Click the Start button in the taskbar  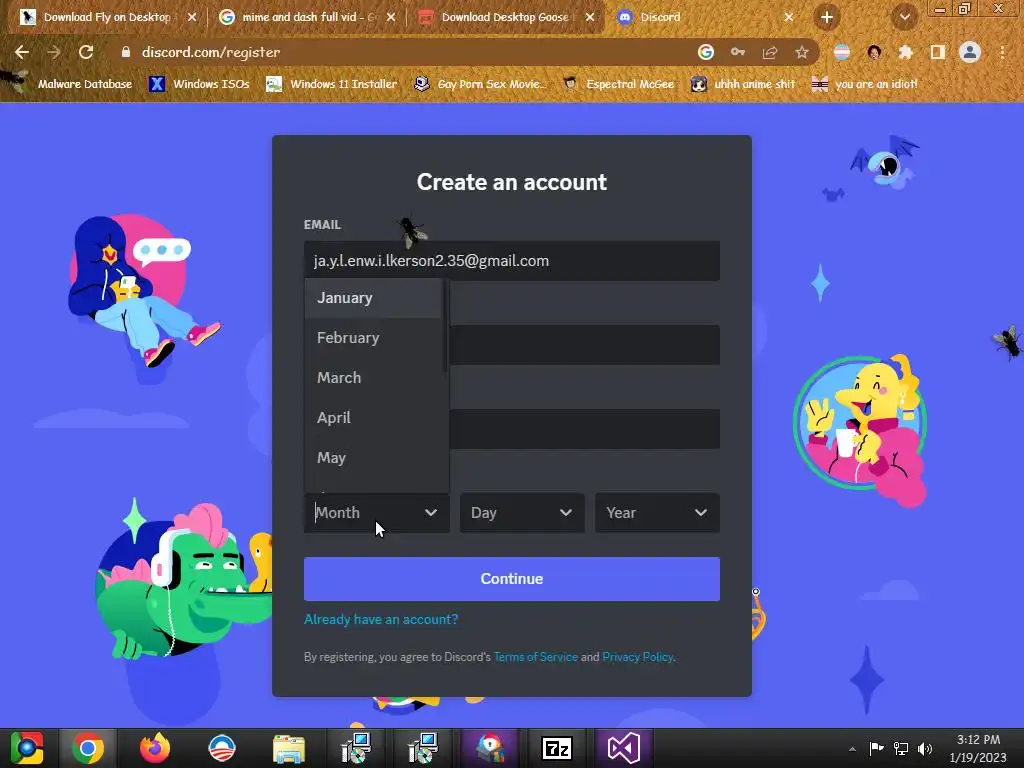coord(27,748)
